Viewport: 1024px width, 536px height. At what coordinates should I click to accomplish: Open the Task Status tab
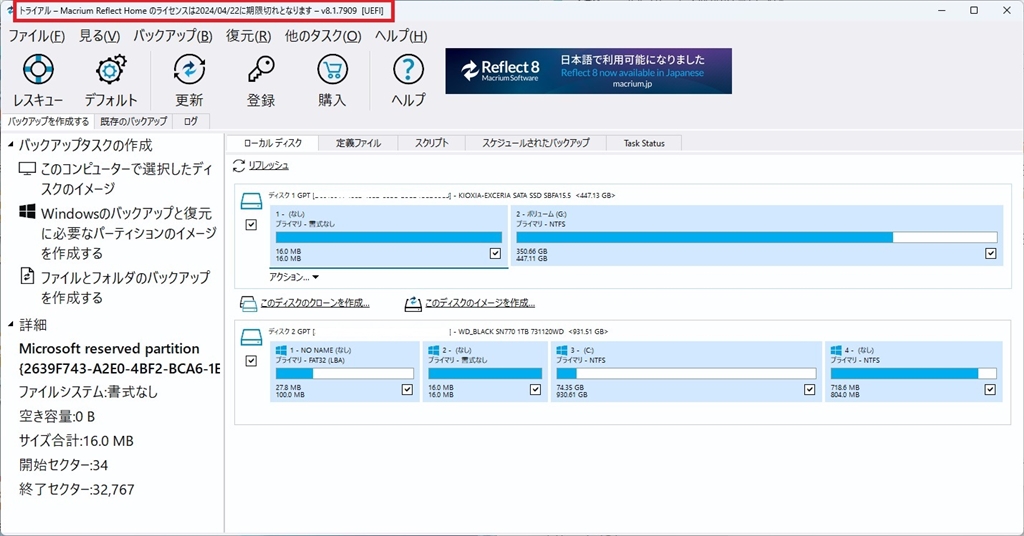coord(644,143)
